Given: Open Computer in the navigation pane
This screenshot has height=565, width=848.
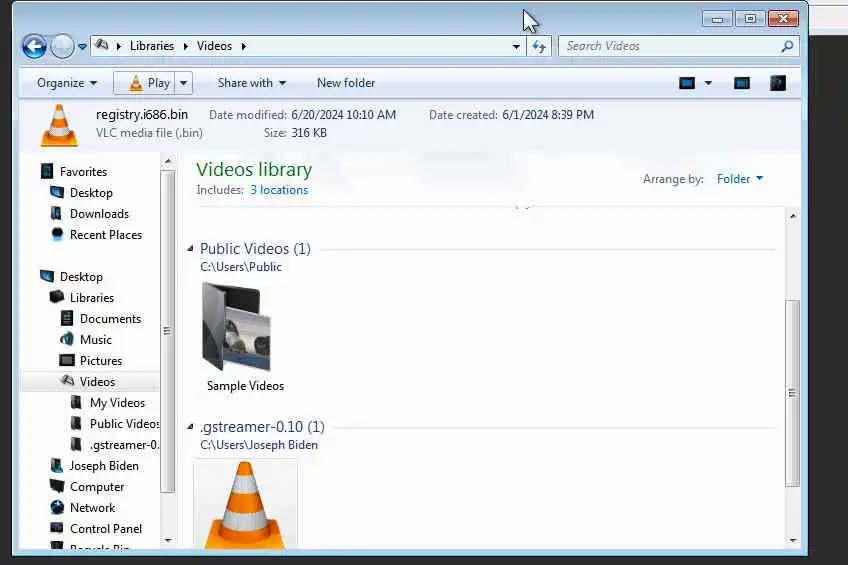Looking at the screenshot, I should pos(97,487).
